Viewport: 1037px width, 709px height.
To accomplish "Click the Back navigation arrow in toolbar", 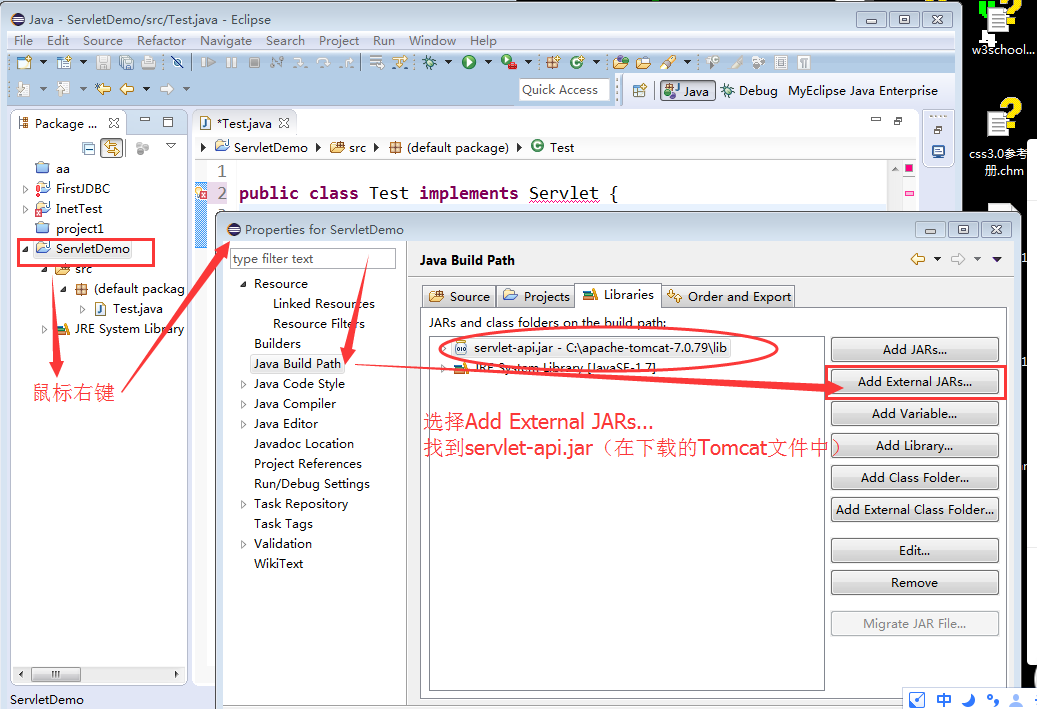I will pyautogui.click(x=127, y=89).
